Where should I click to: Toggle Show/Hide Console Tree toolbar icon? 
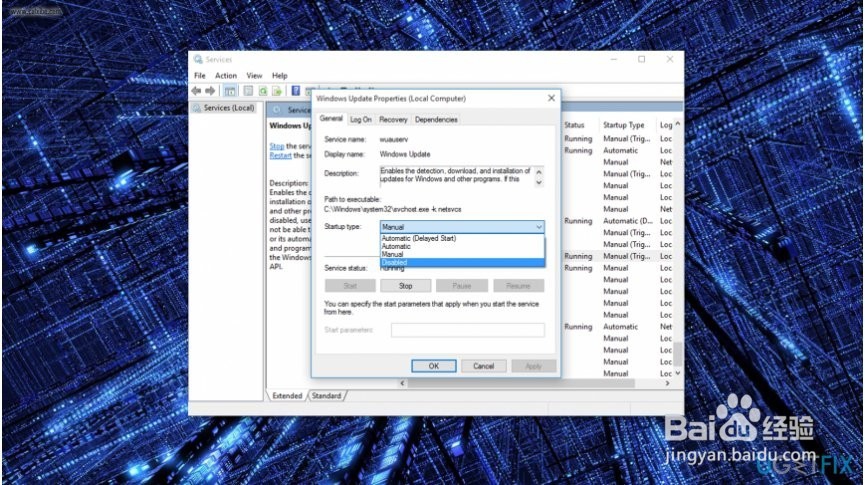(230, 90)
